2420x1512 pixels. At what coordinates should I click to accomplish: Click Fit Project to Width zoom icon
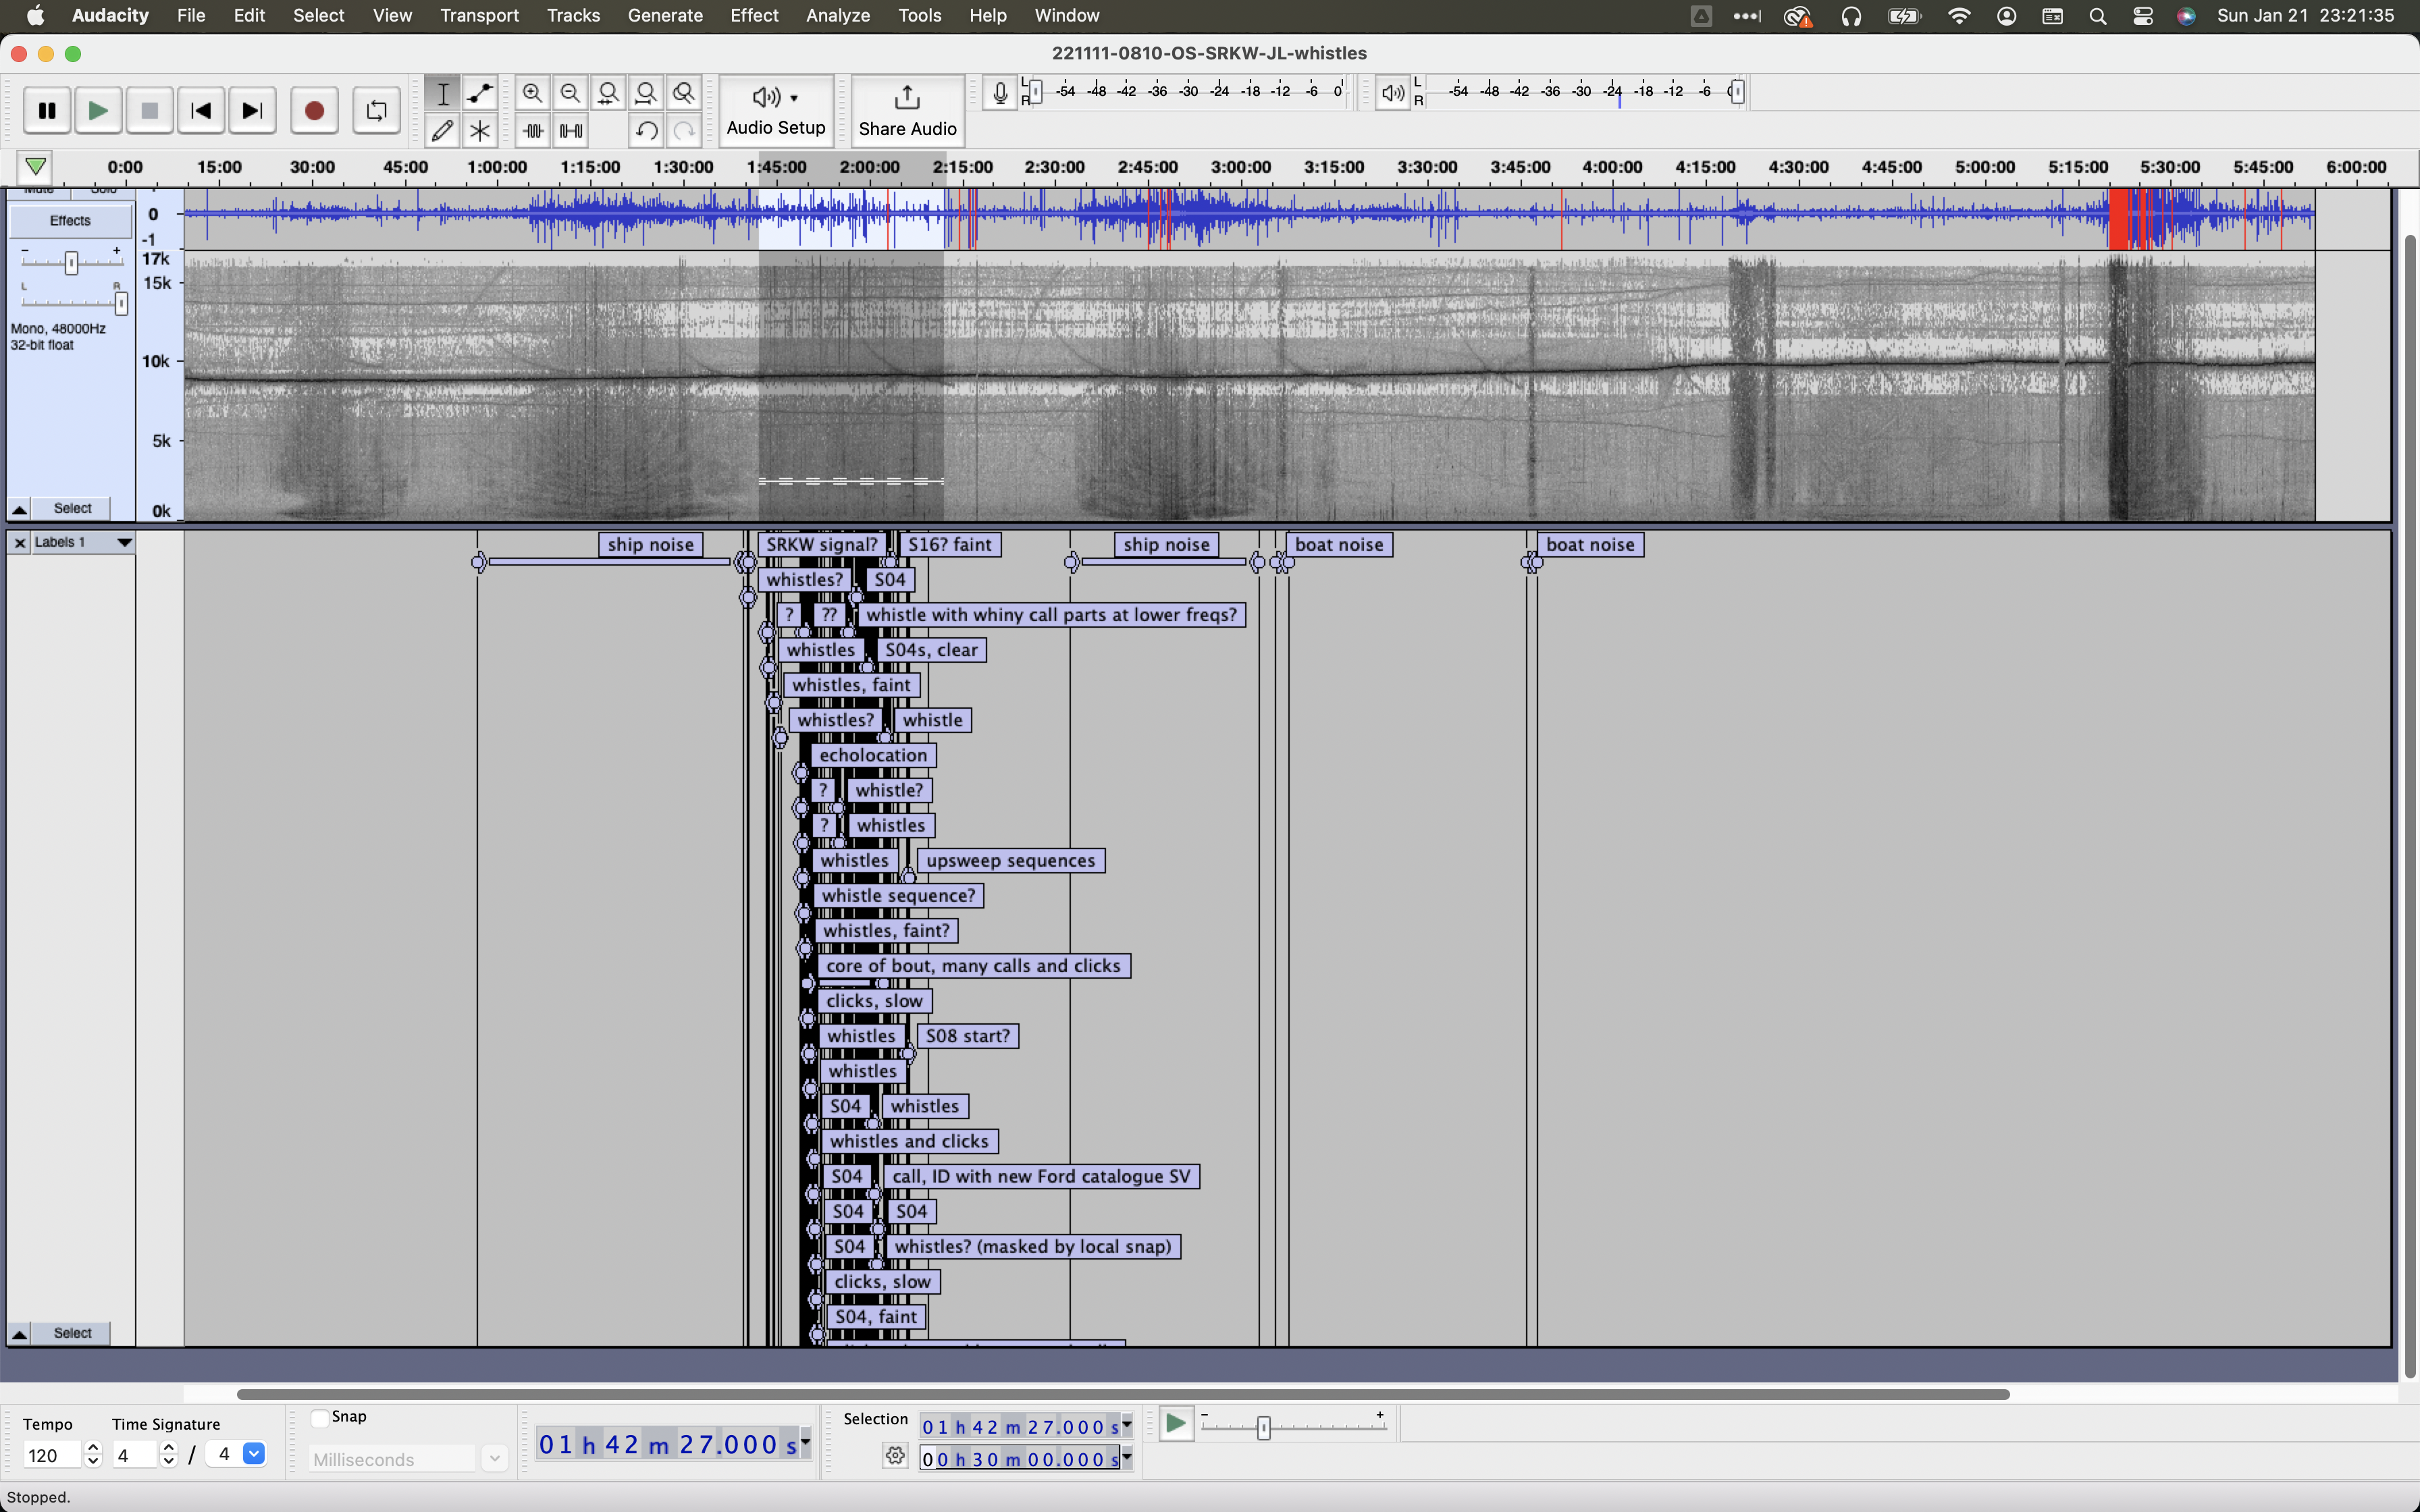pyautogui.click(x=646, y=94)
